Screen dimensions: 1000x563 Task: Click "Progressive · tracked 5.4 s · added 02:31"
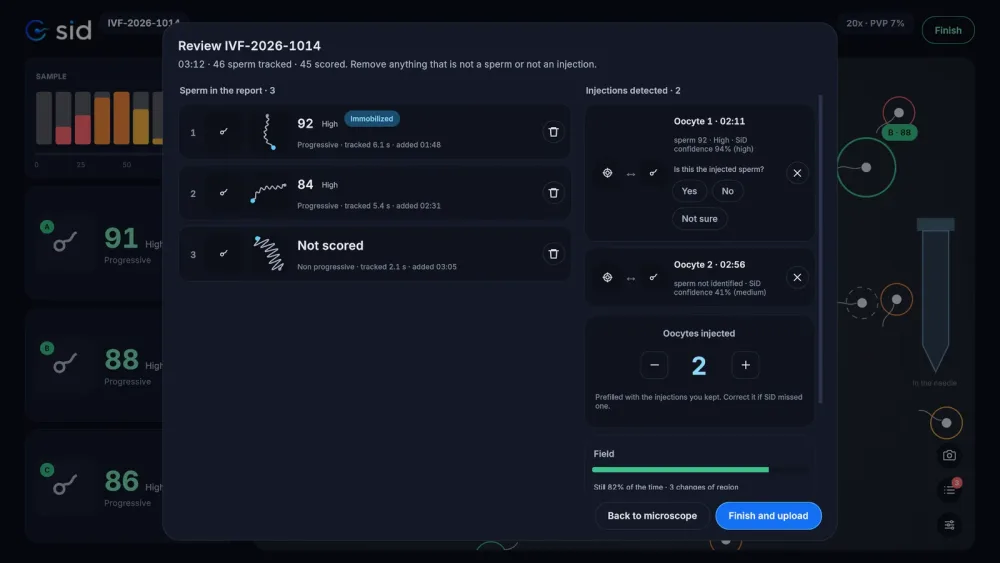369,206
